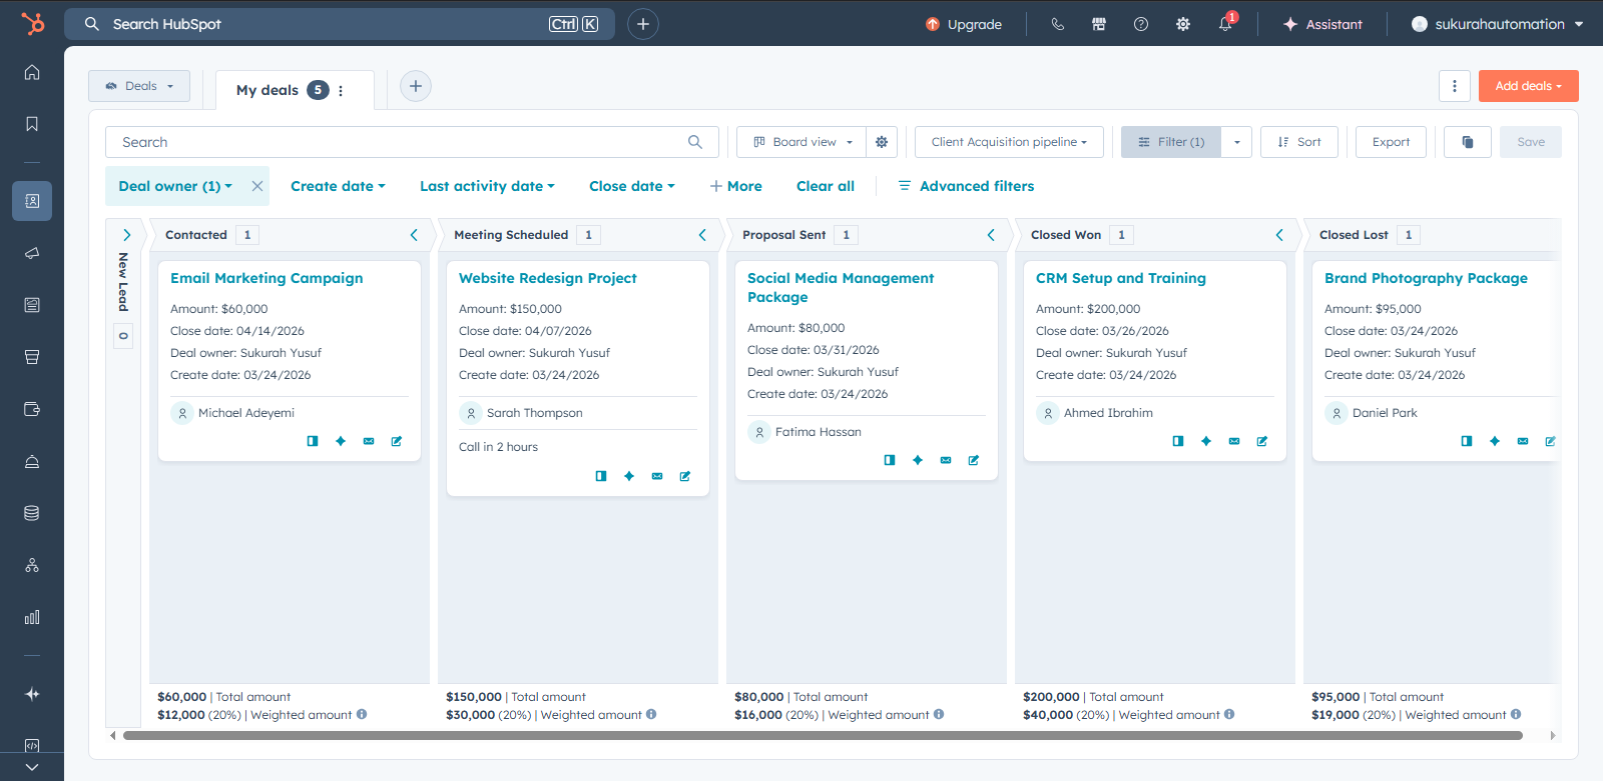
Task: Open the Commerce storefront sidebar icon
Action: tap(32, 357)
